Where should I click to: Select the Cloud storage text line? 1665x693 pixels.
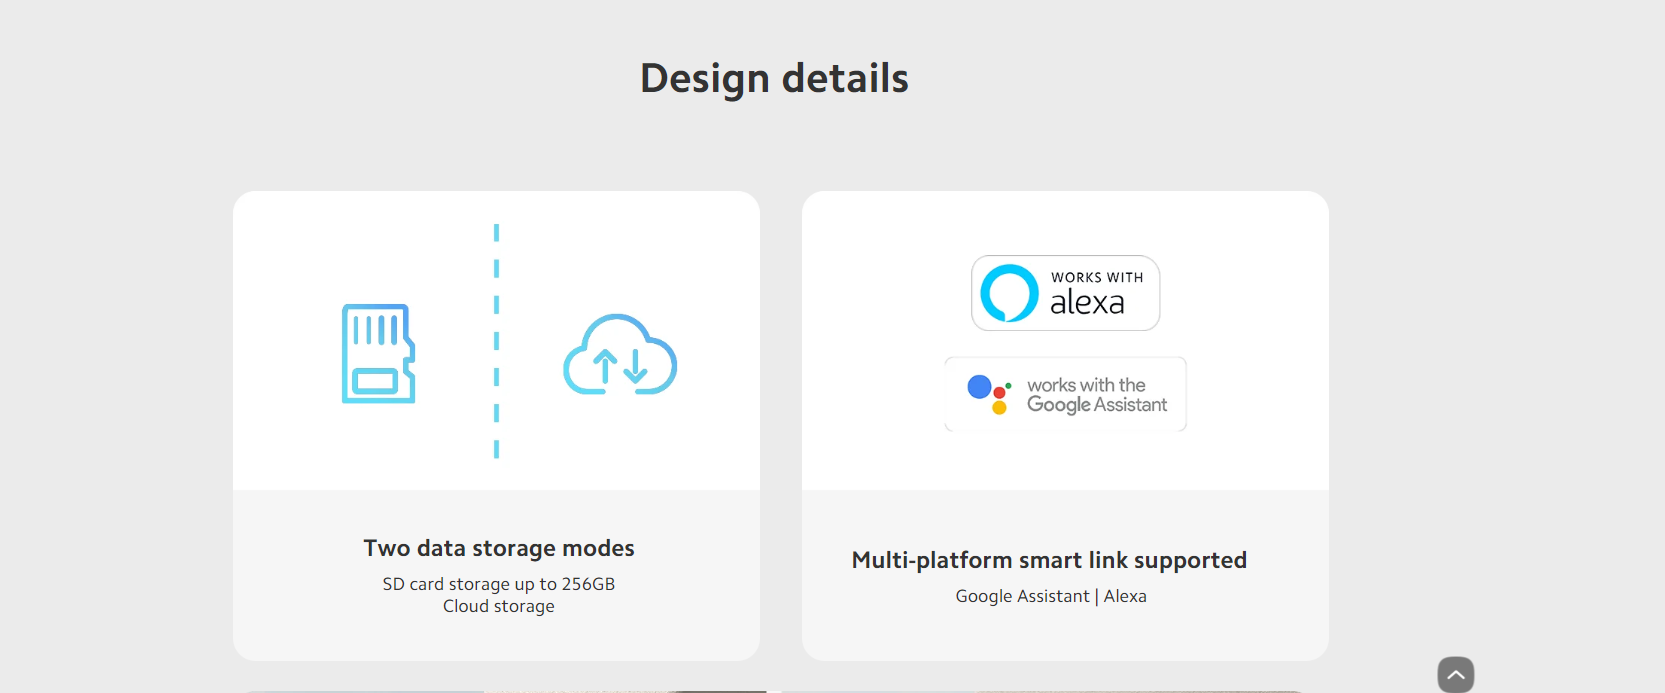[499, 606]
